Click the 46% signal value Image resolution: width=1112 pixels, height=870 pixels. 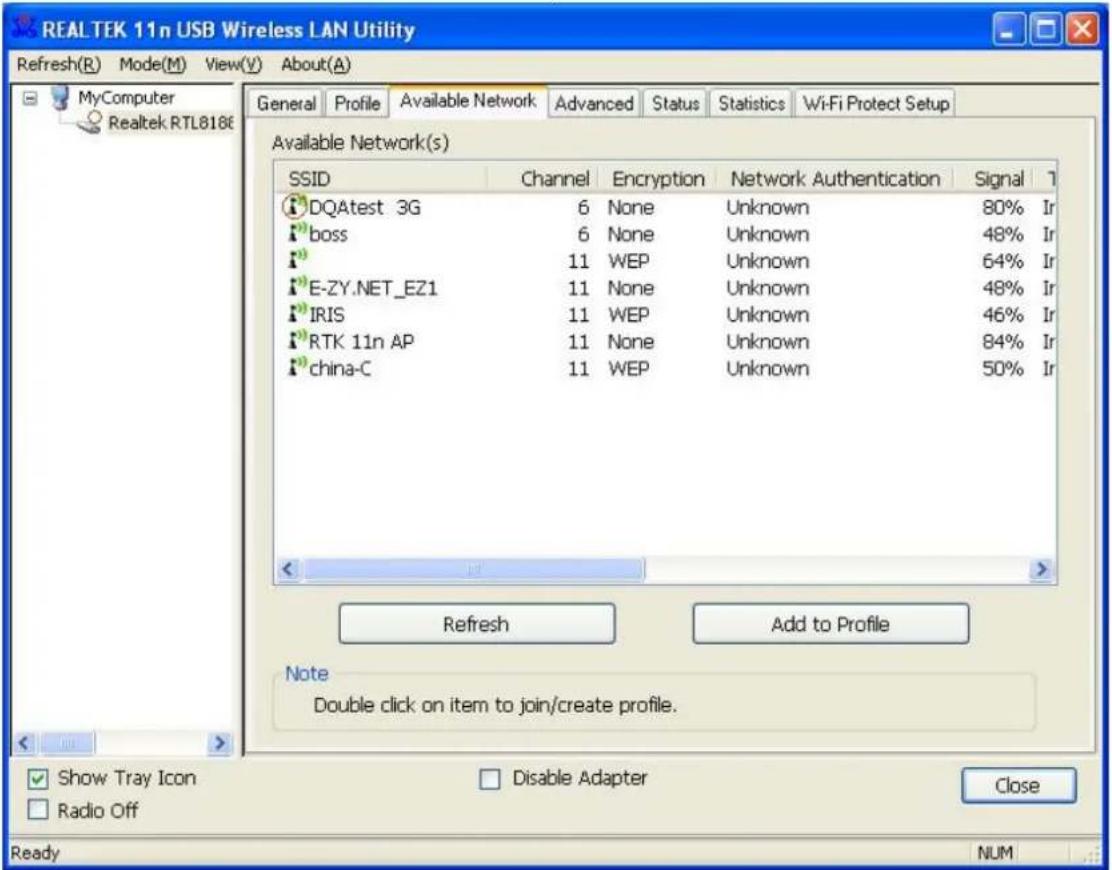(x=1003, y=315)
